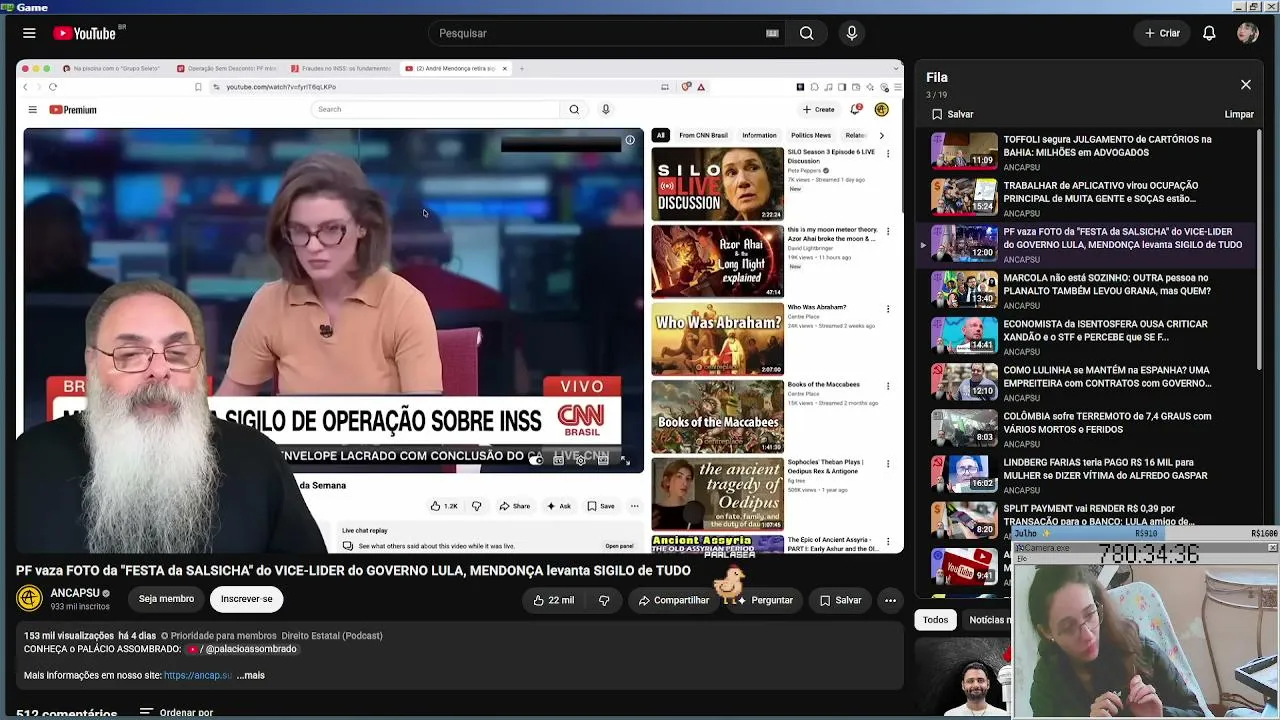Click the '933 mil inscritos' subscriber count
The height and width of the screenshot is (720, 1280).
(x=80, y=607)
